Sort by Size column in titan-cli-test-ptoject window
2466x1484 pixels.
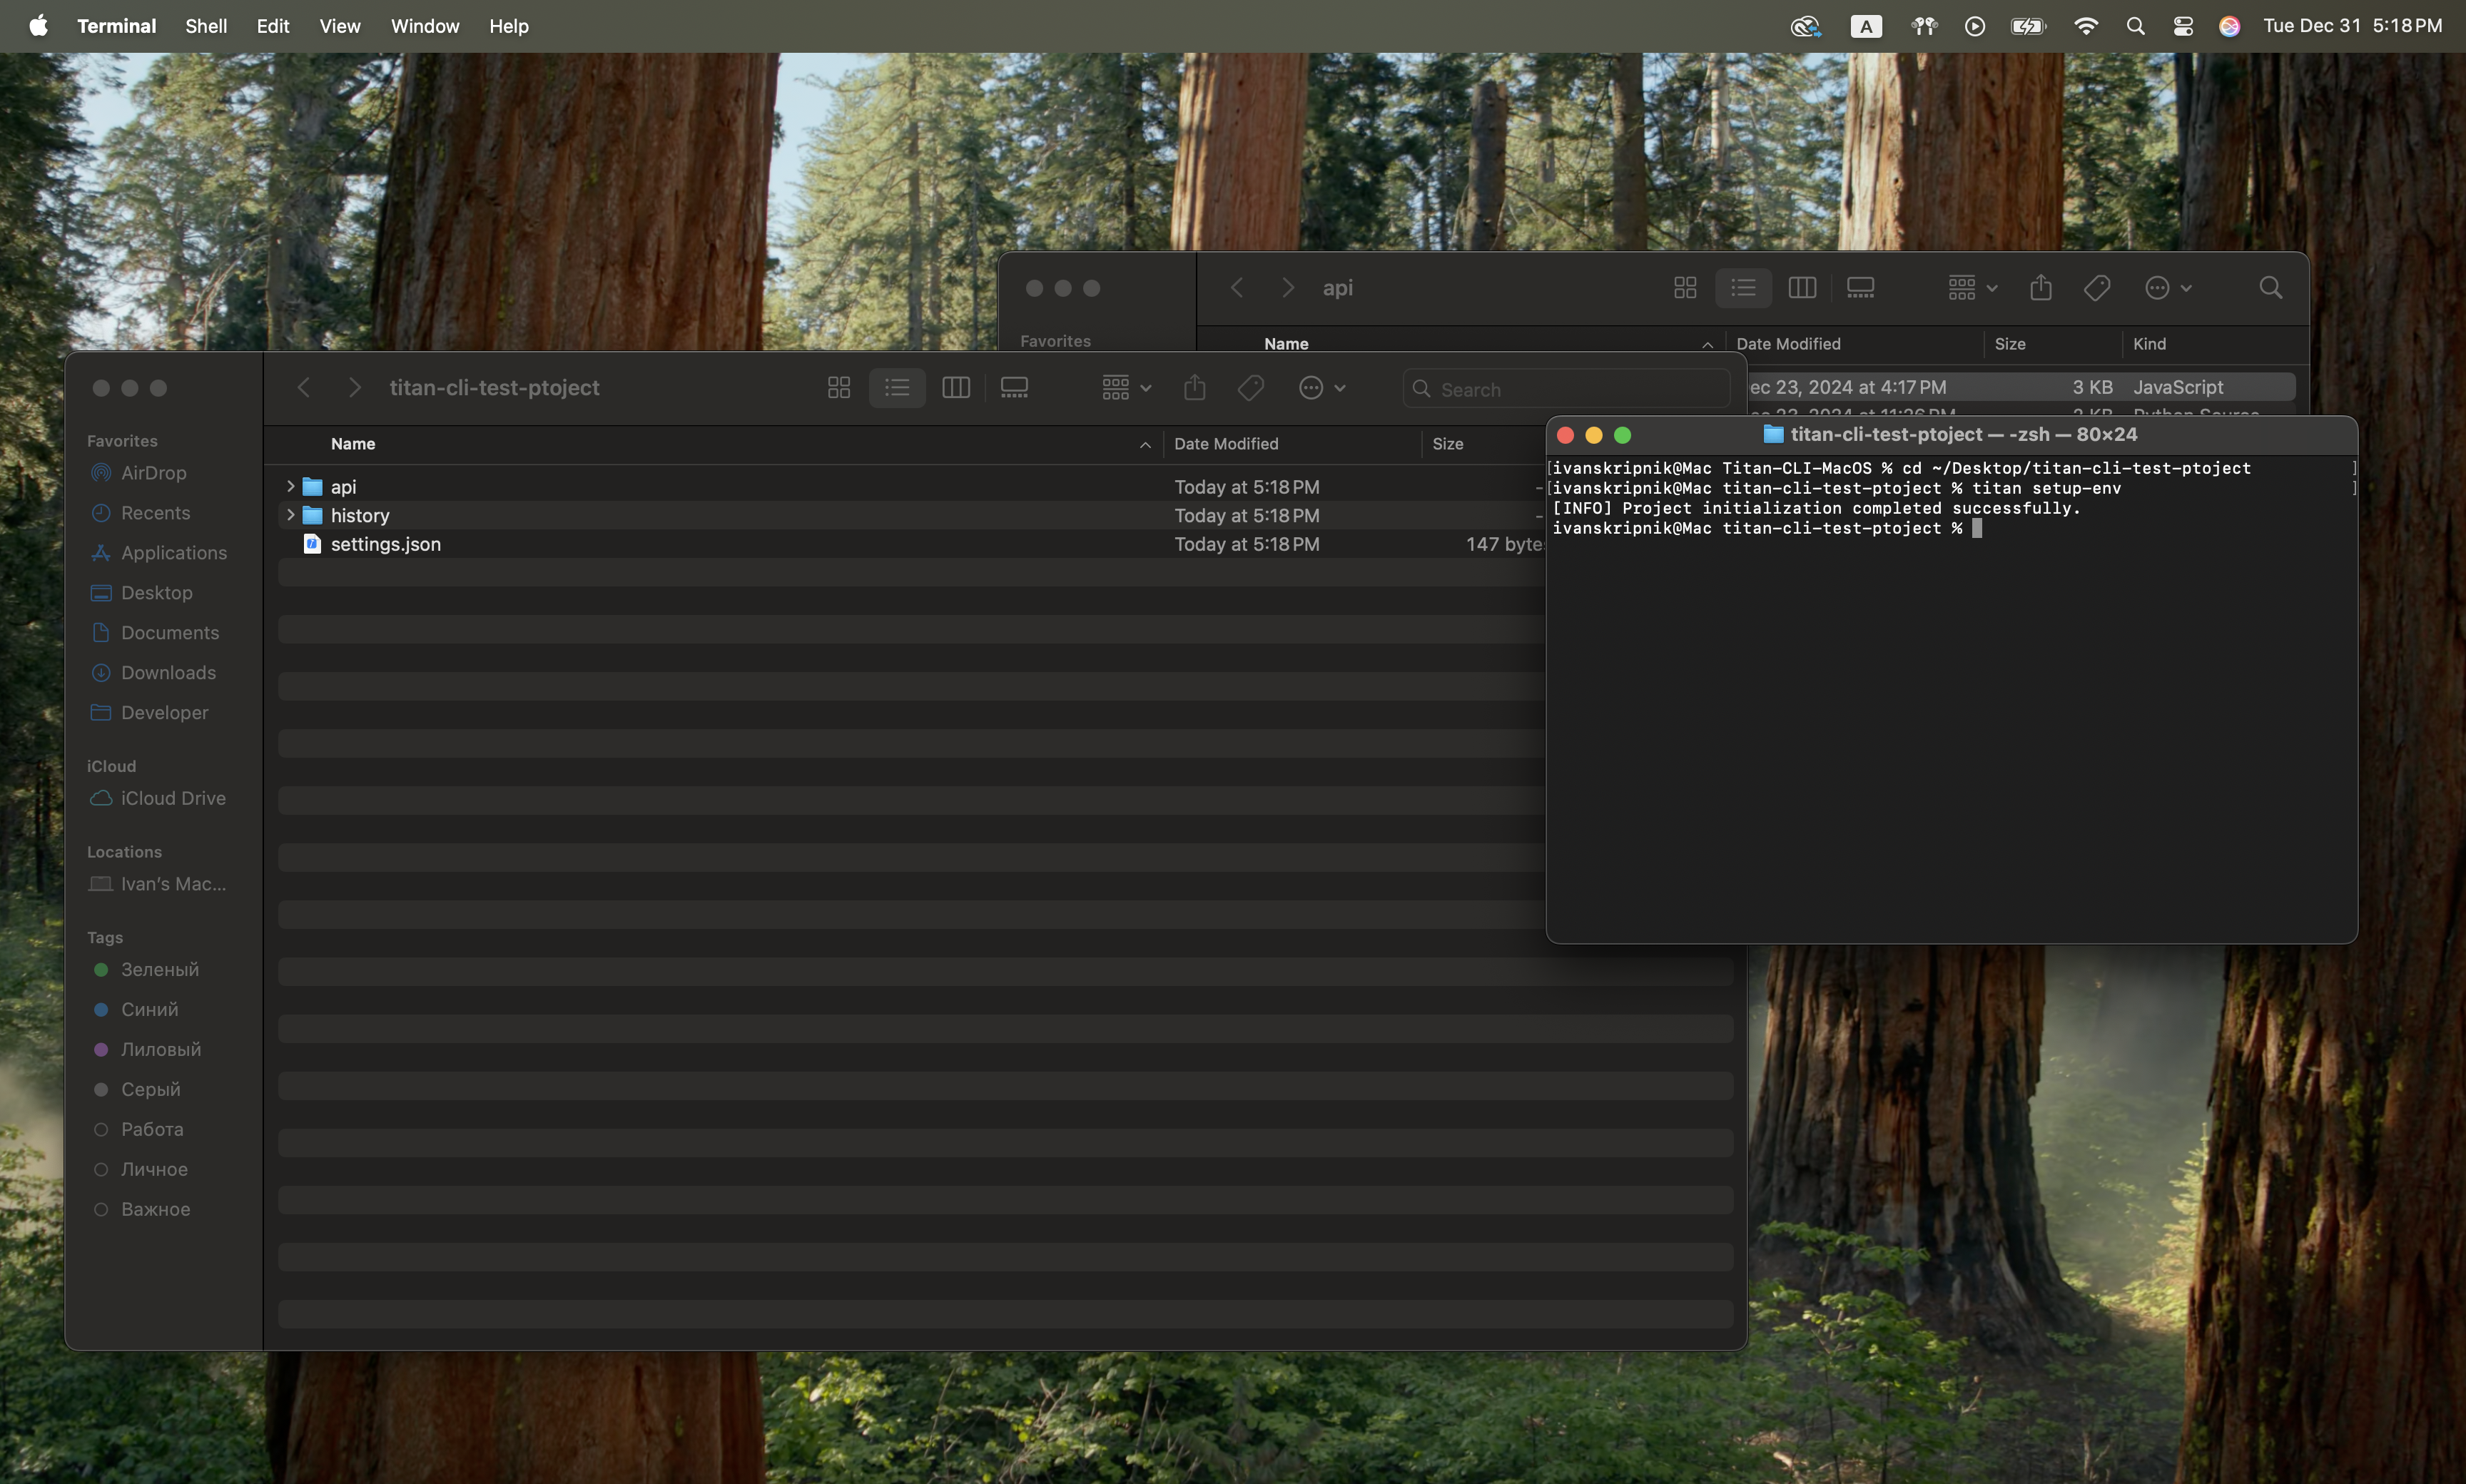tap(1447, 444)
